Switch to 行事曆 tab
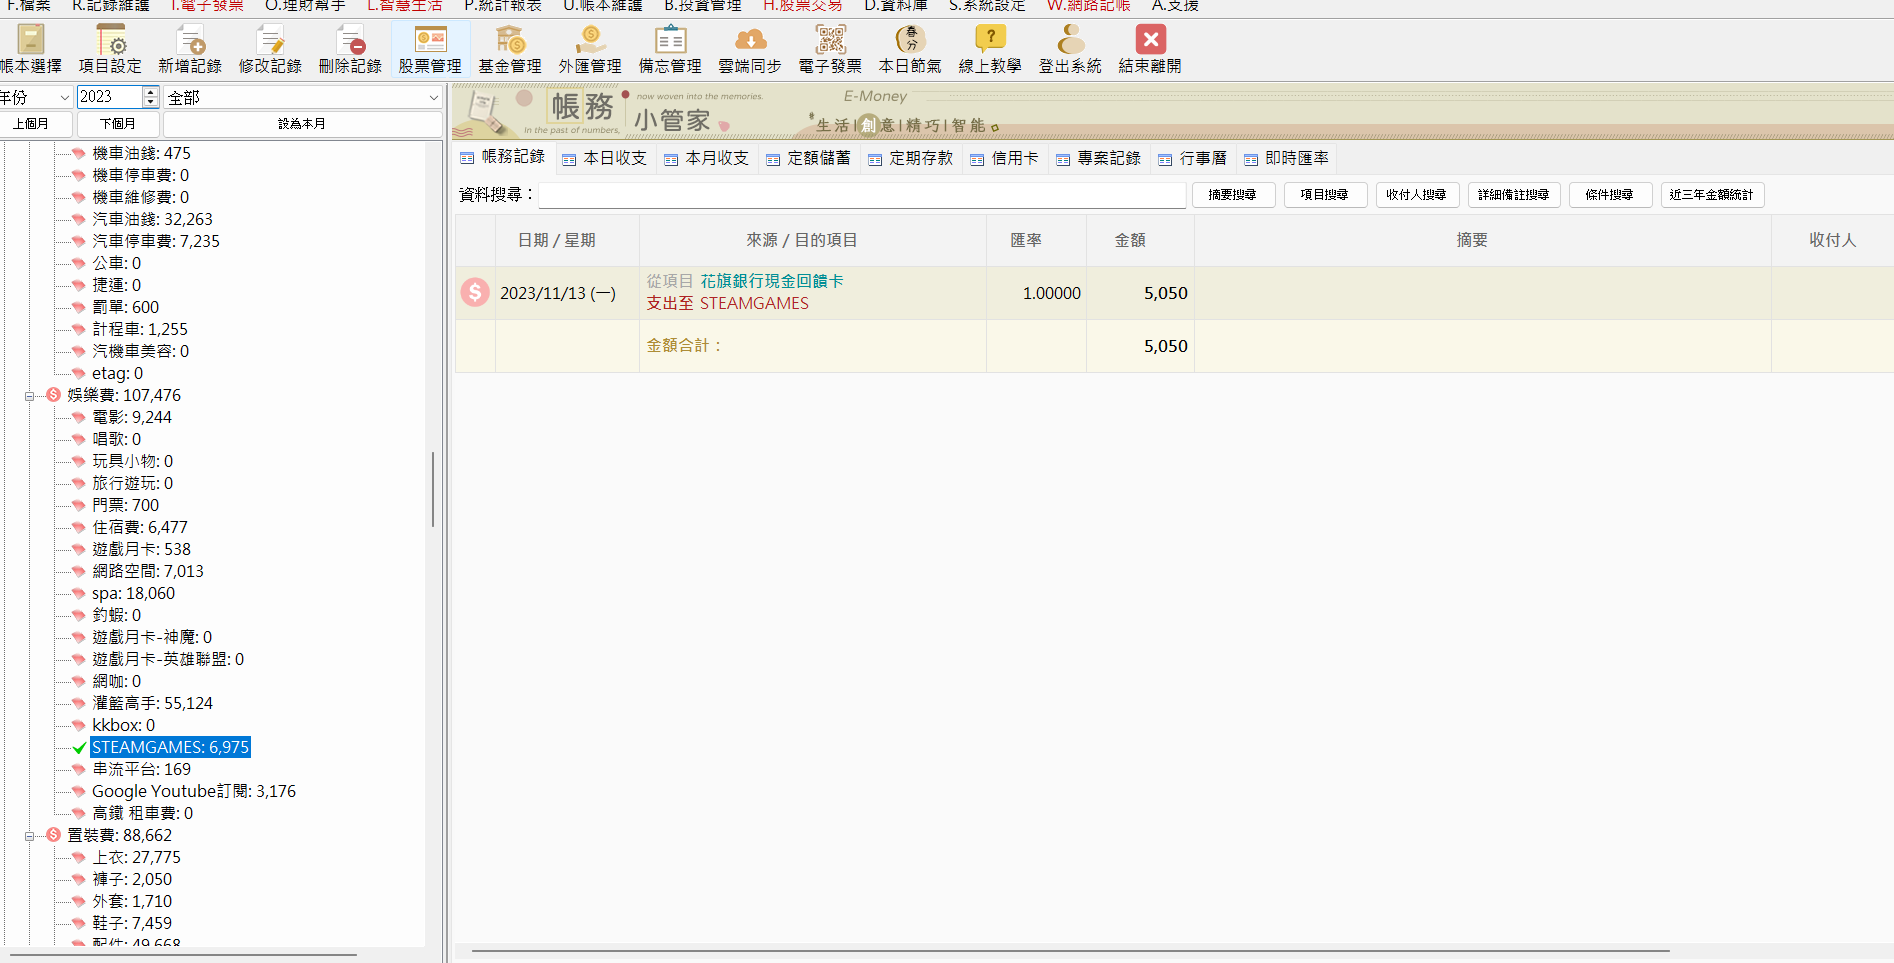1894x963 pixels. (1192, 158)
